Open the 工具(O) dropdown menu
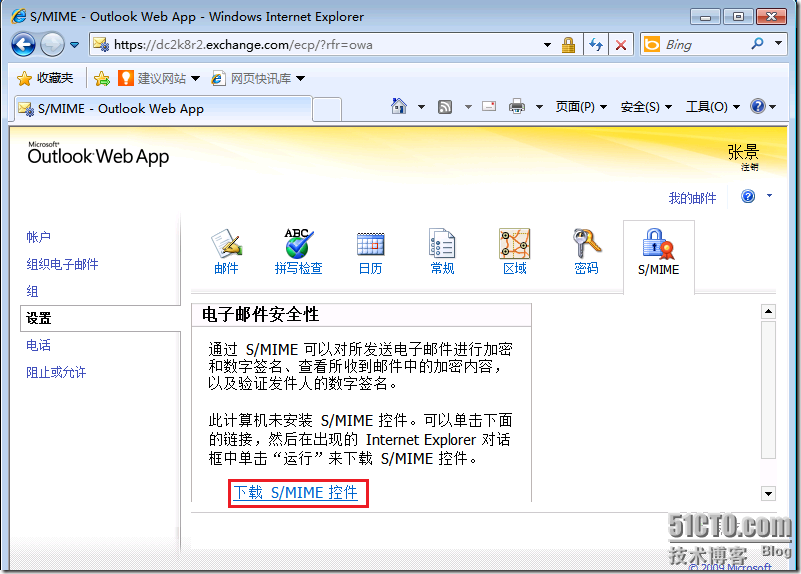Viewport: 801px width, 574px height. (x=713, y=107)
